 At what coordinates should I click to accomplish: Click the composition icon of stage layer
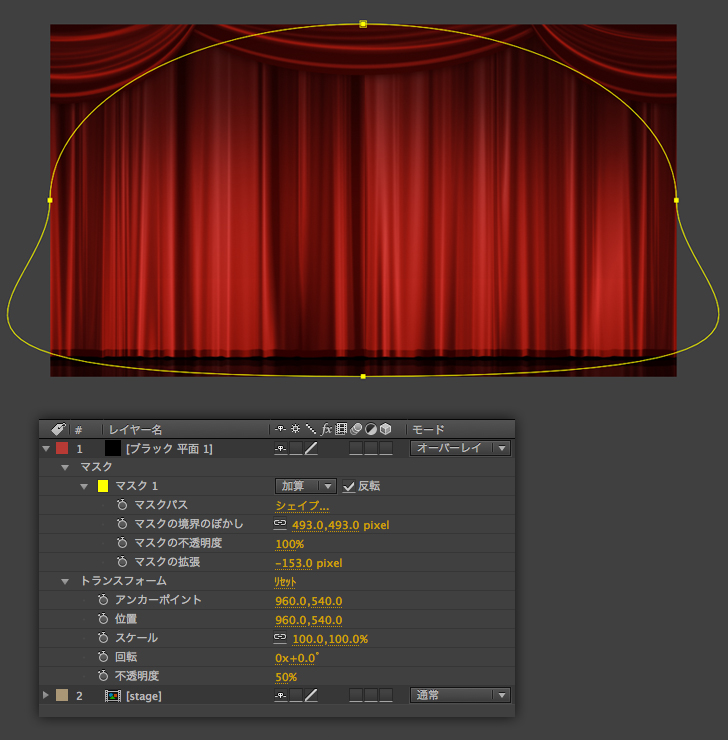[113, 696]
